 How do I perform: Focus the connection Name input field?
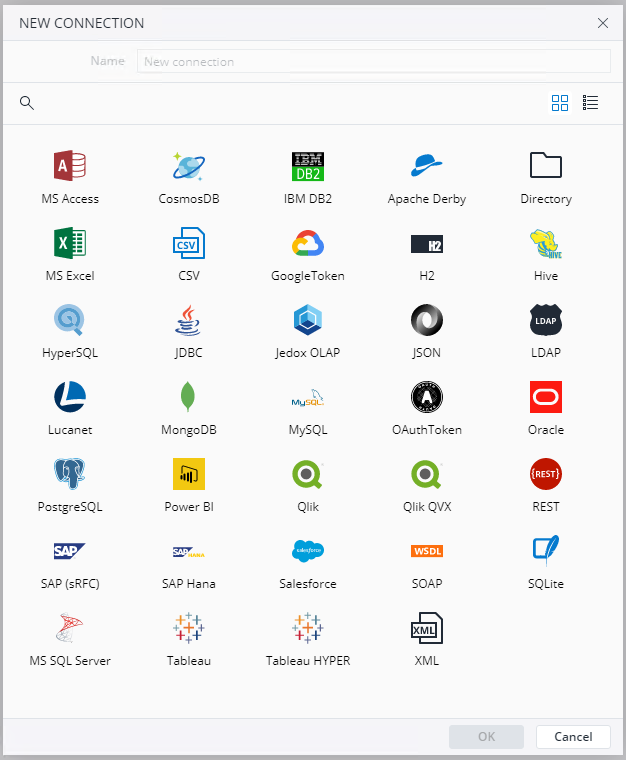click(x=374, y=61)
